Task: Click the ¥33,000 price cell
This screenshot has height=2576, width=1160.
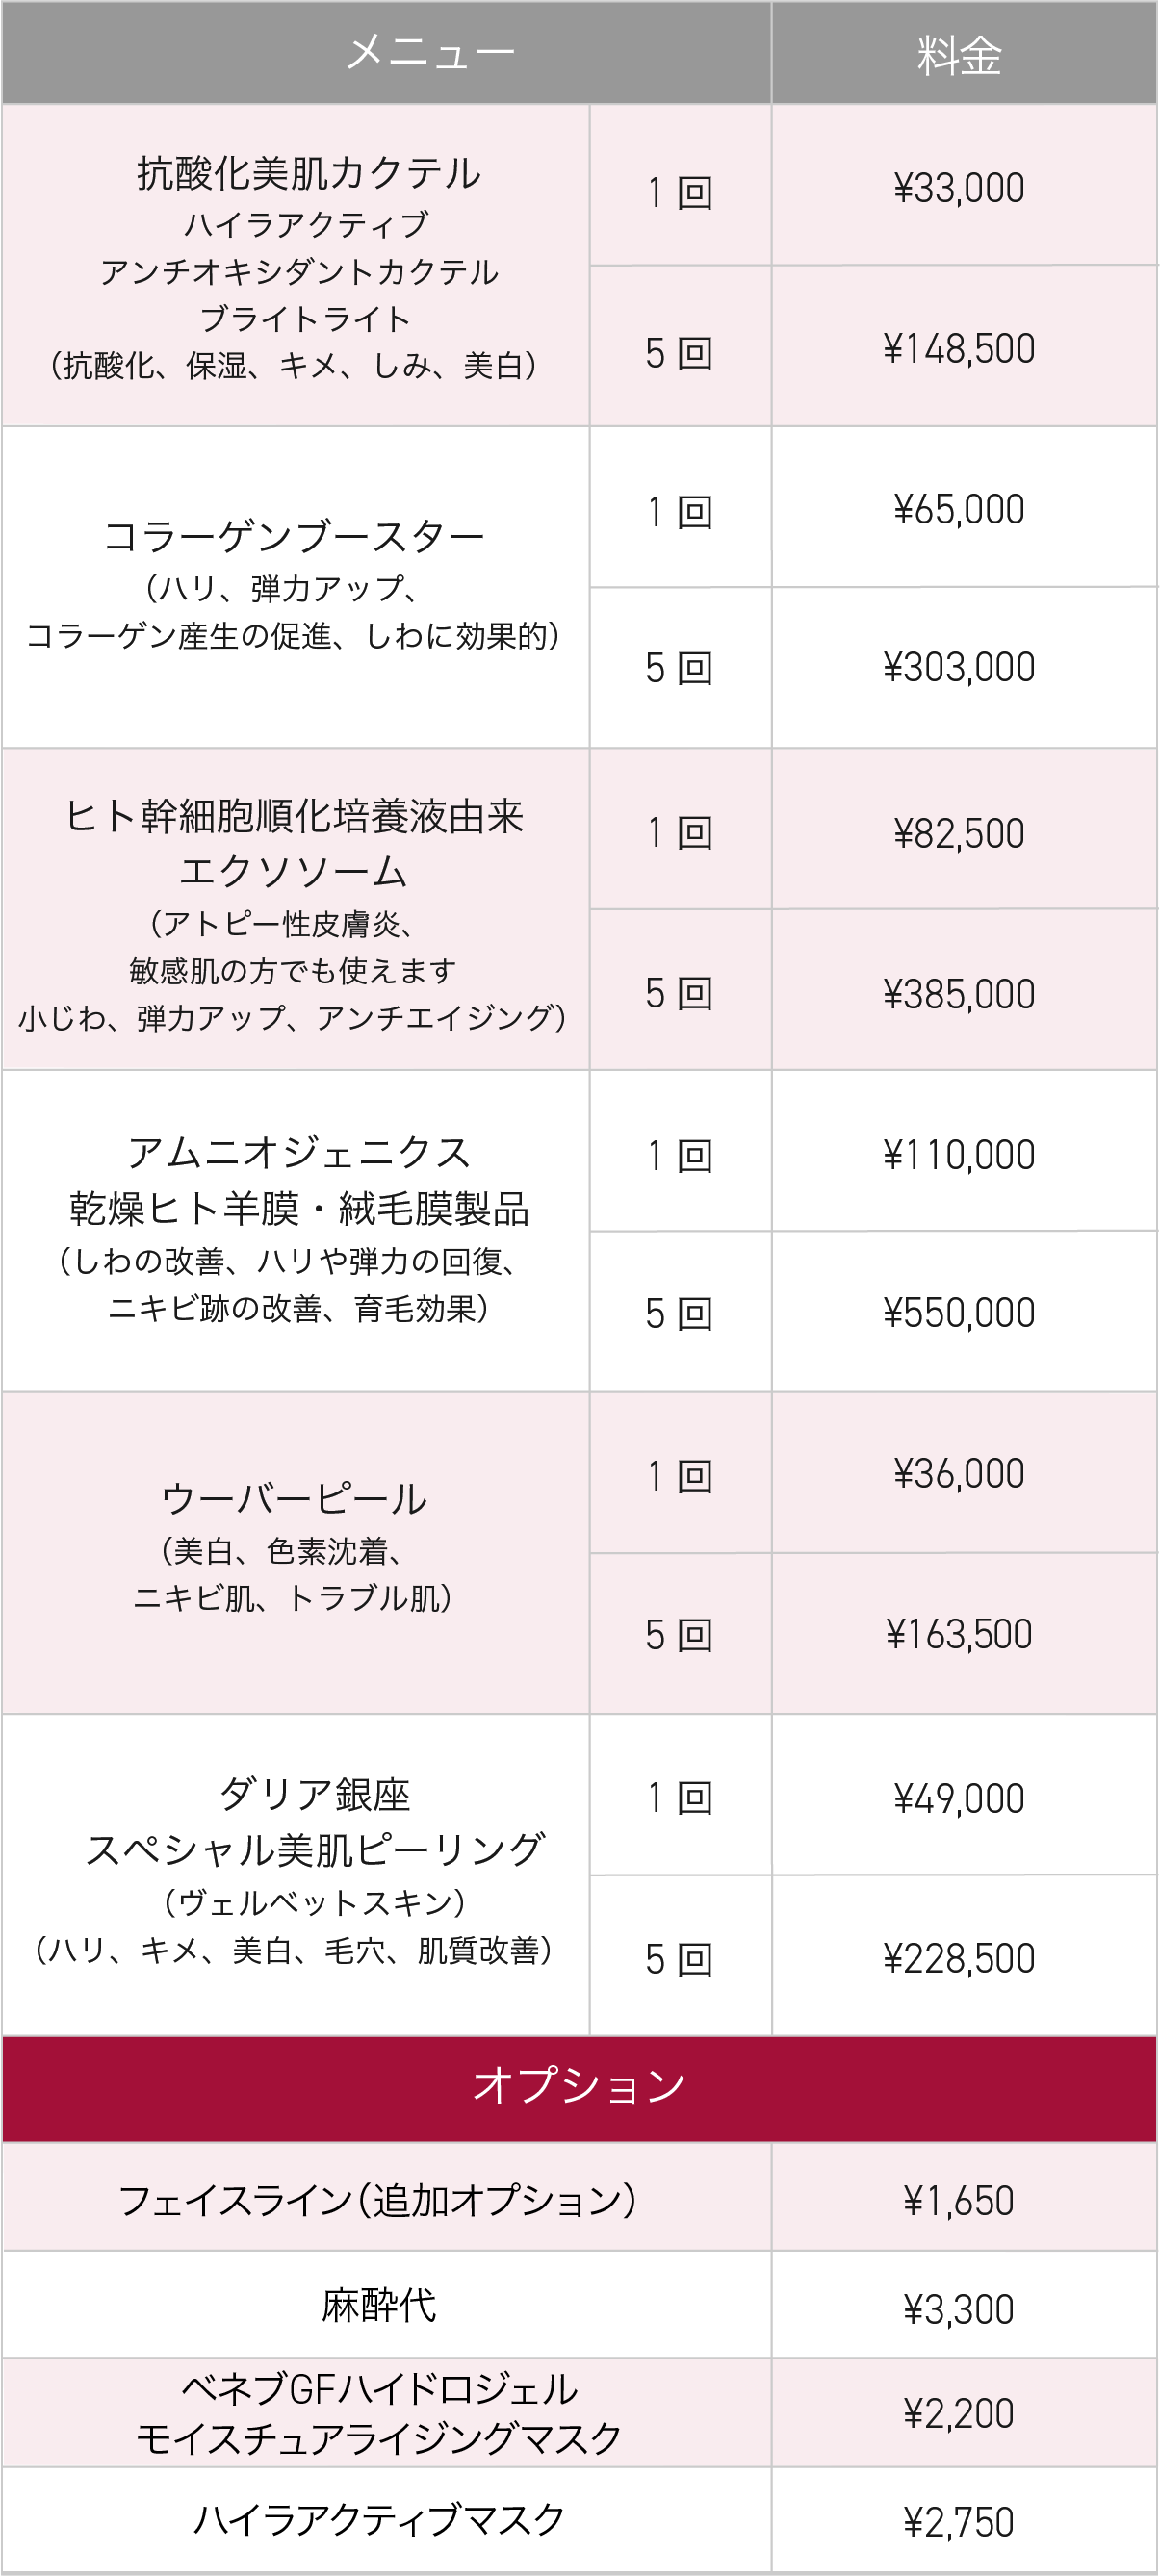Action: click(959, 188)
